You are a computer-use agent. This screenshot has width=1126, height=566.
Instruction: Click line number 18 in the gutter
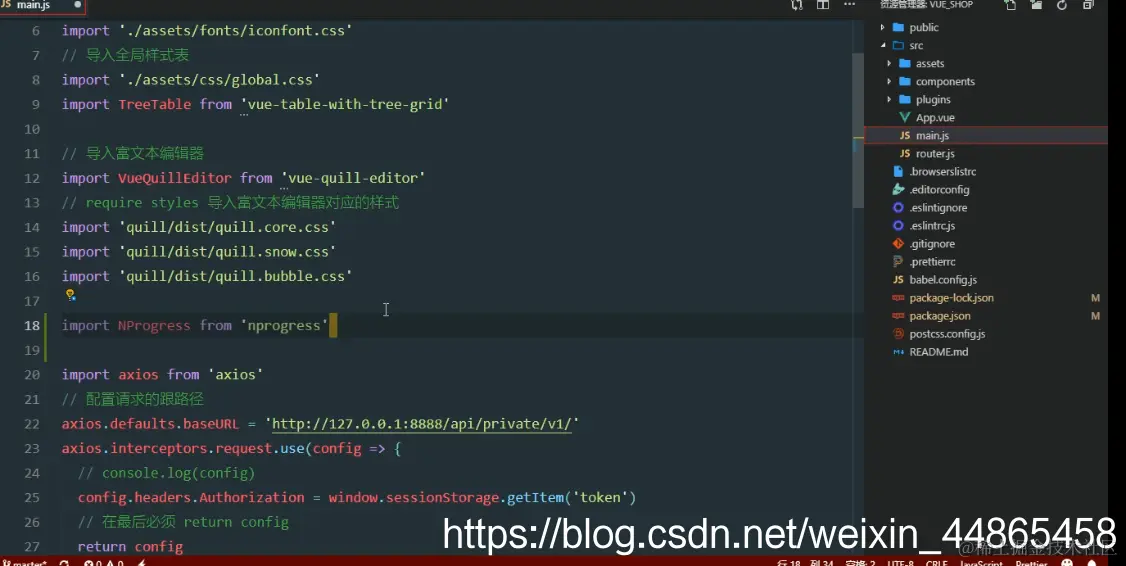pyautogui.click(x=32, y=325)
